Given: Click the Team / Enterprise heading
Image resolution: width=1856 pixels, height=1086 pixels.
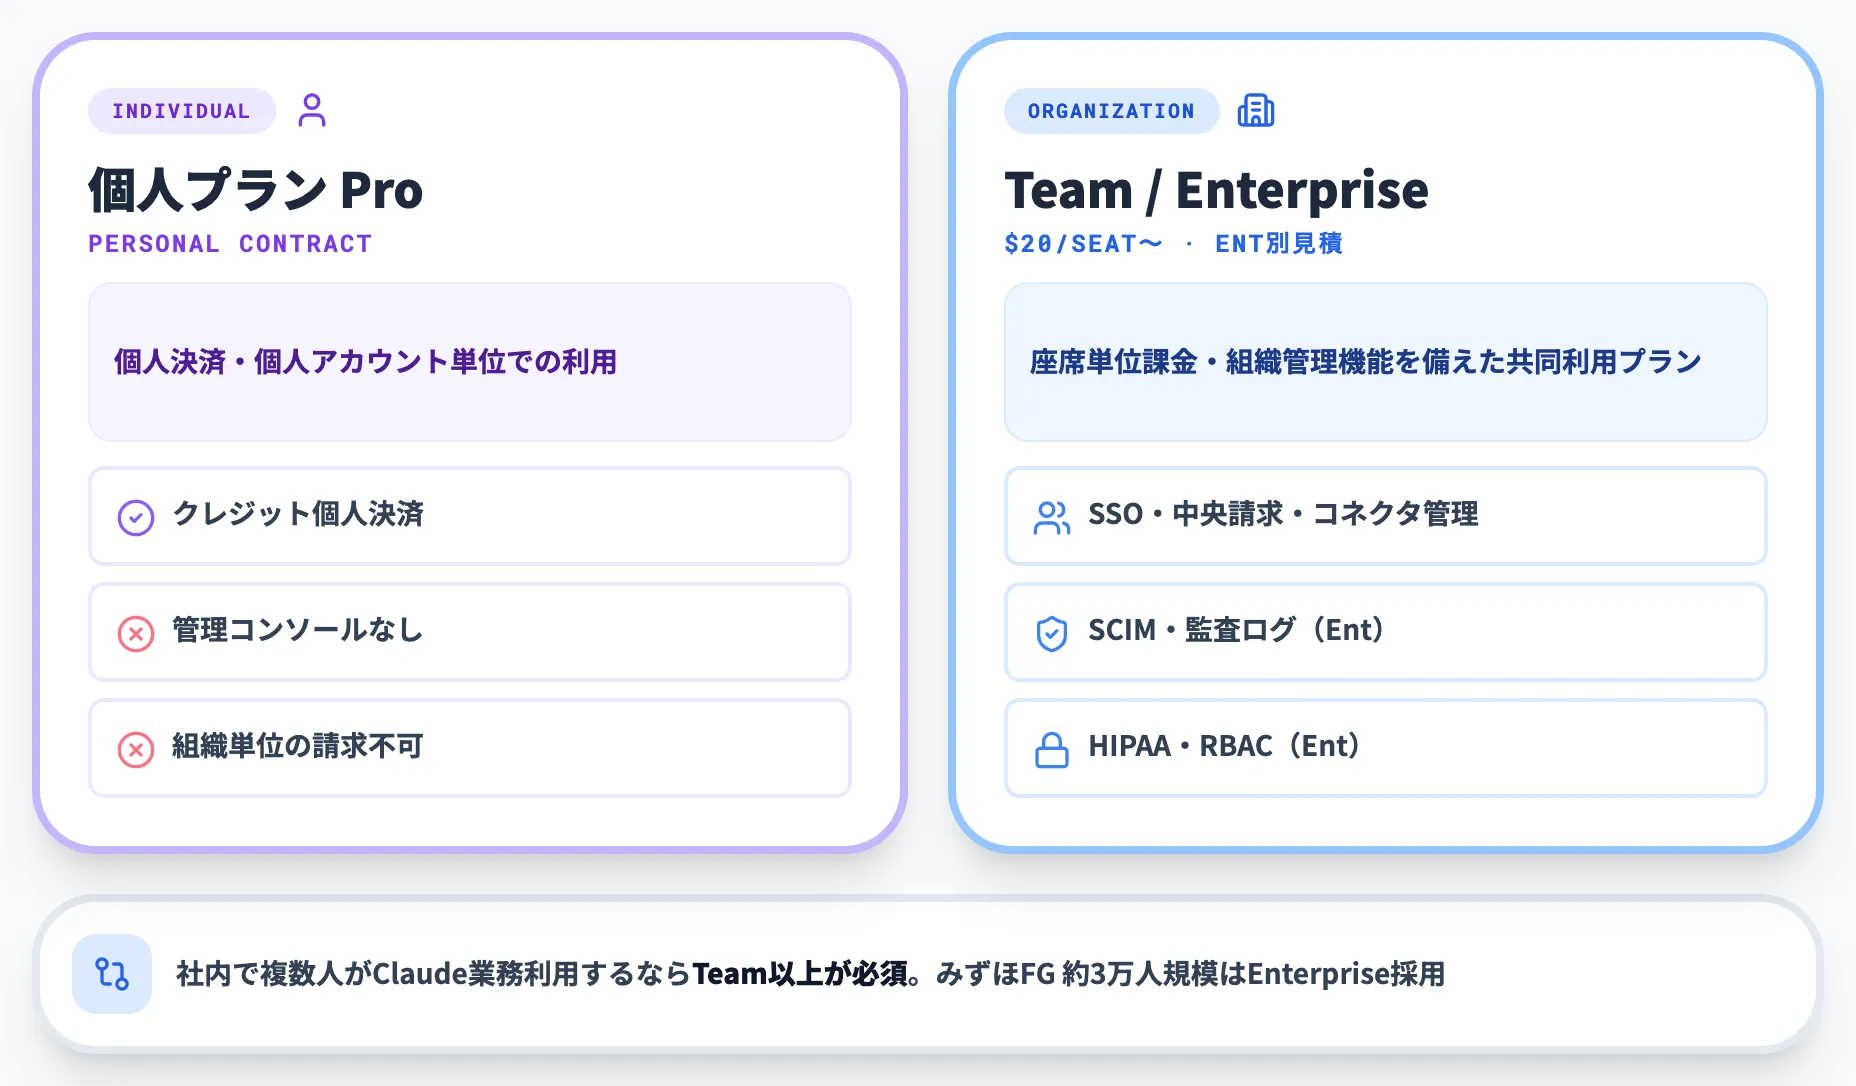Looking at the screenshot, I should point(1216,190).
